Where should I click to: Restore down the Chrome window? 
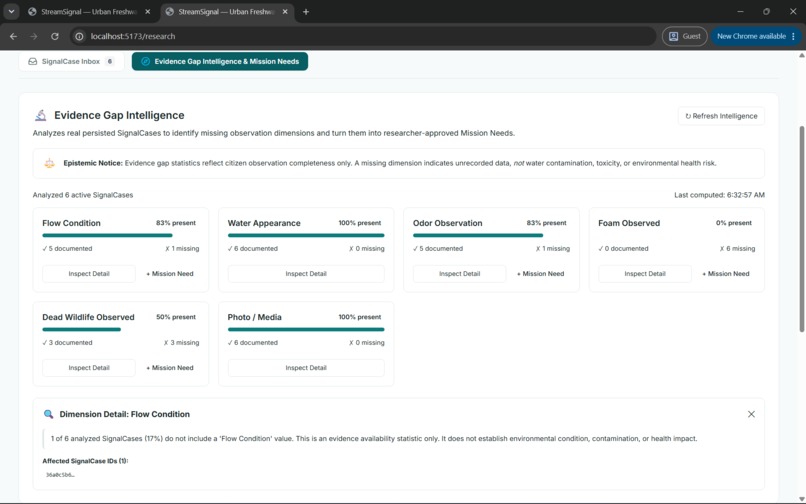click(x=766, y=11)
